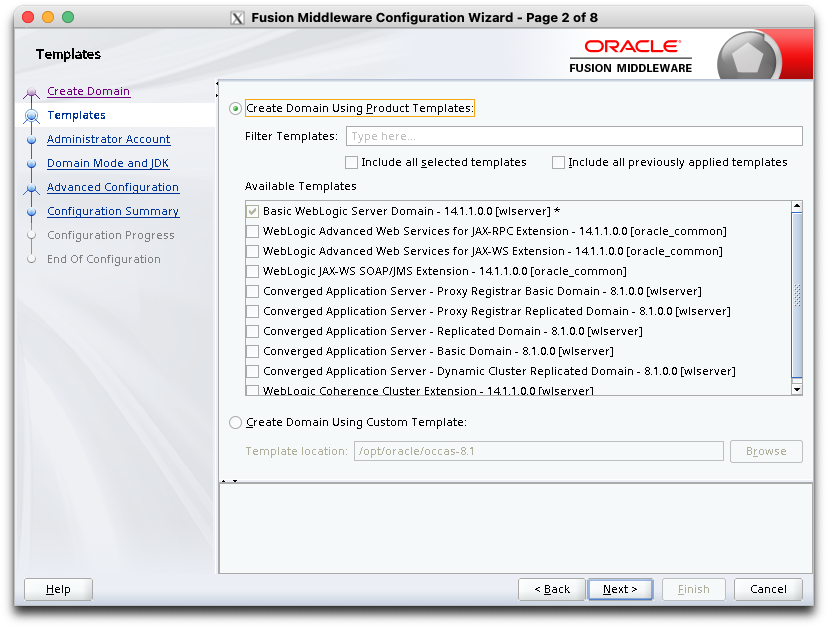828x628 pixels.
Task: Click the X11 icon in title bar
Action: (x=238, y=18)
